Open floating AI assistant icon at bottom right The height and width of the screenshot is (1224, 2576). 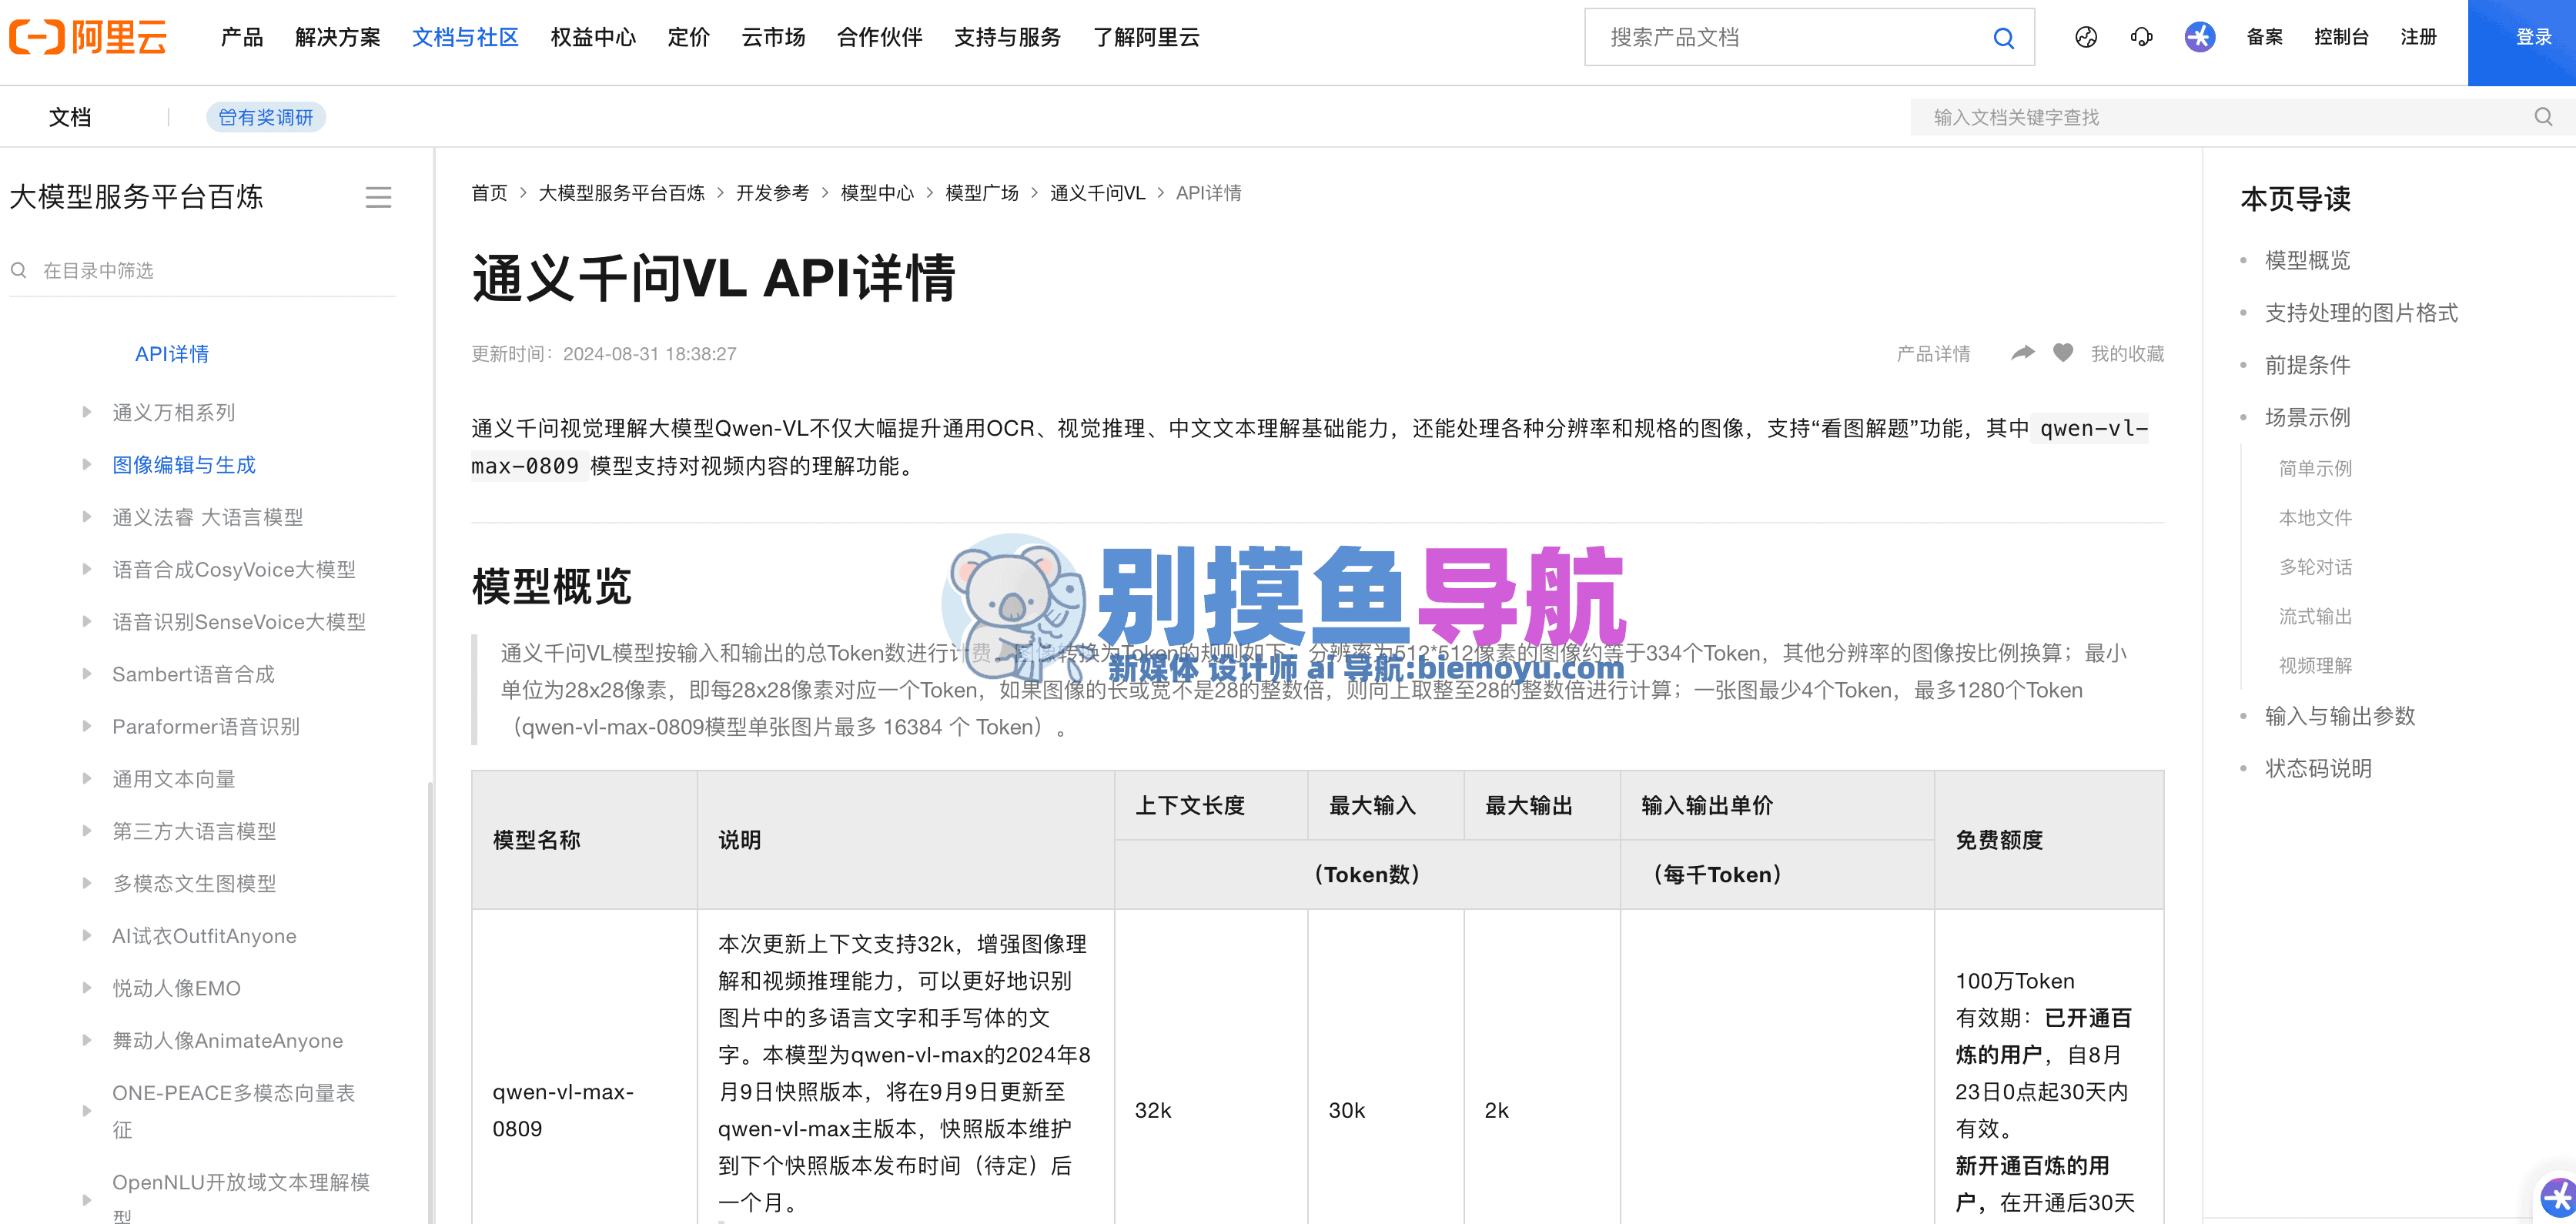coord(2558,1197)
